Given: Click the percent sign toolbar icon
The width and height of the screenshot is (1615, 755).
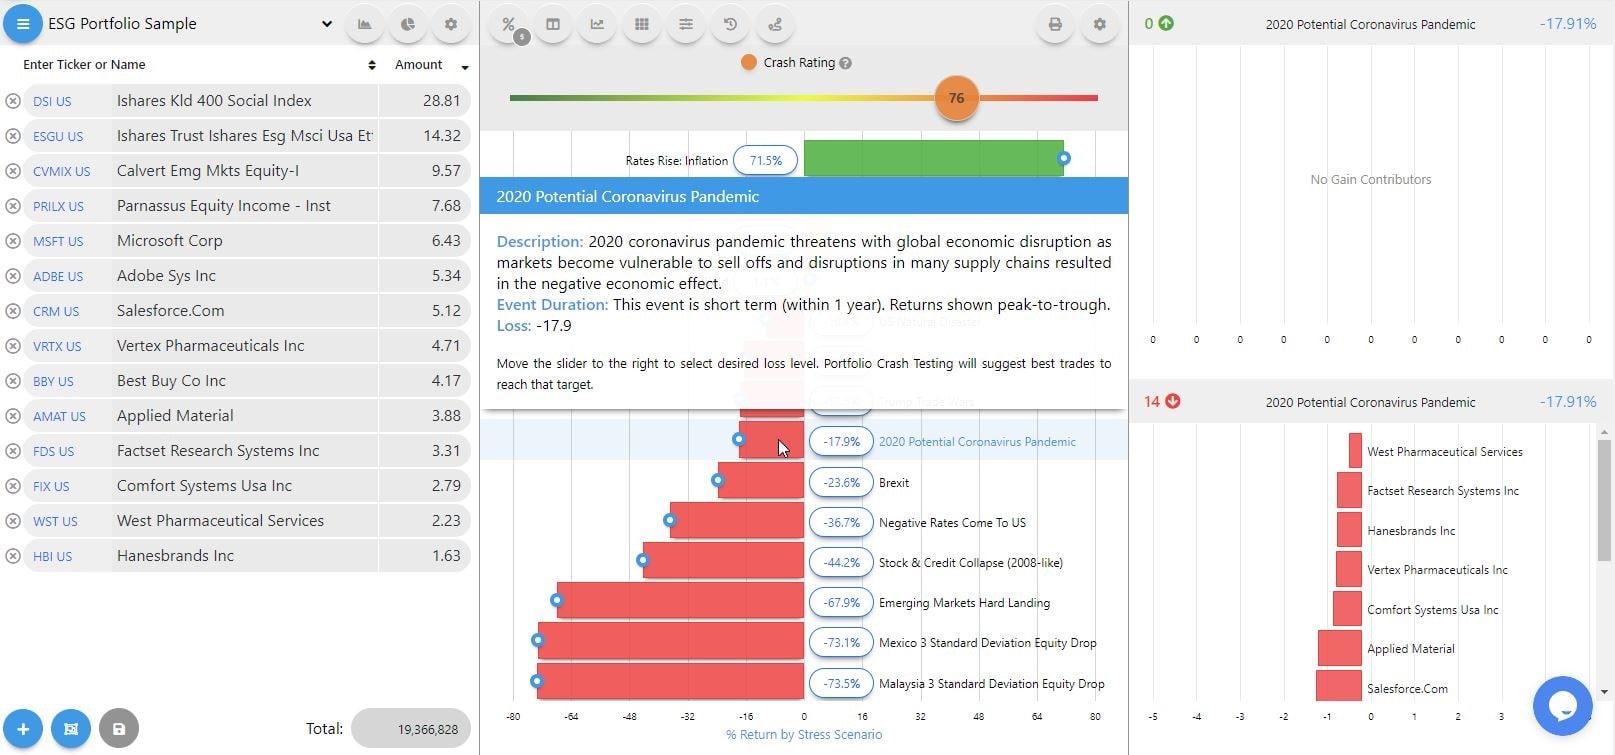Looking at the screenshot, I should pyautogui.click(x=509, y=24).
